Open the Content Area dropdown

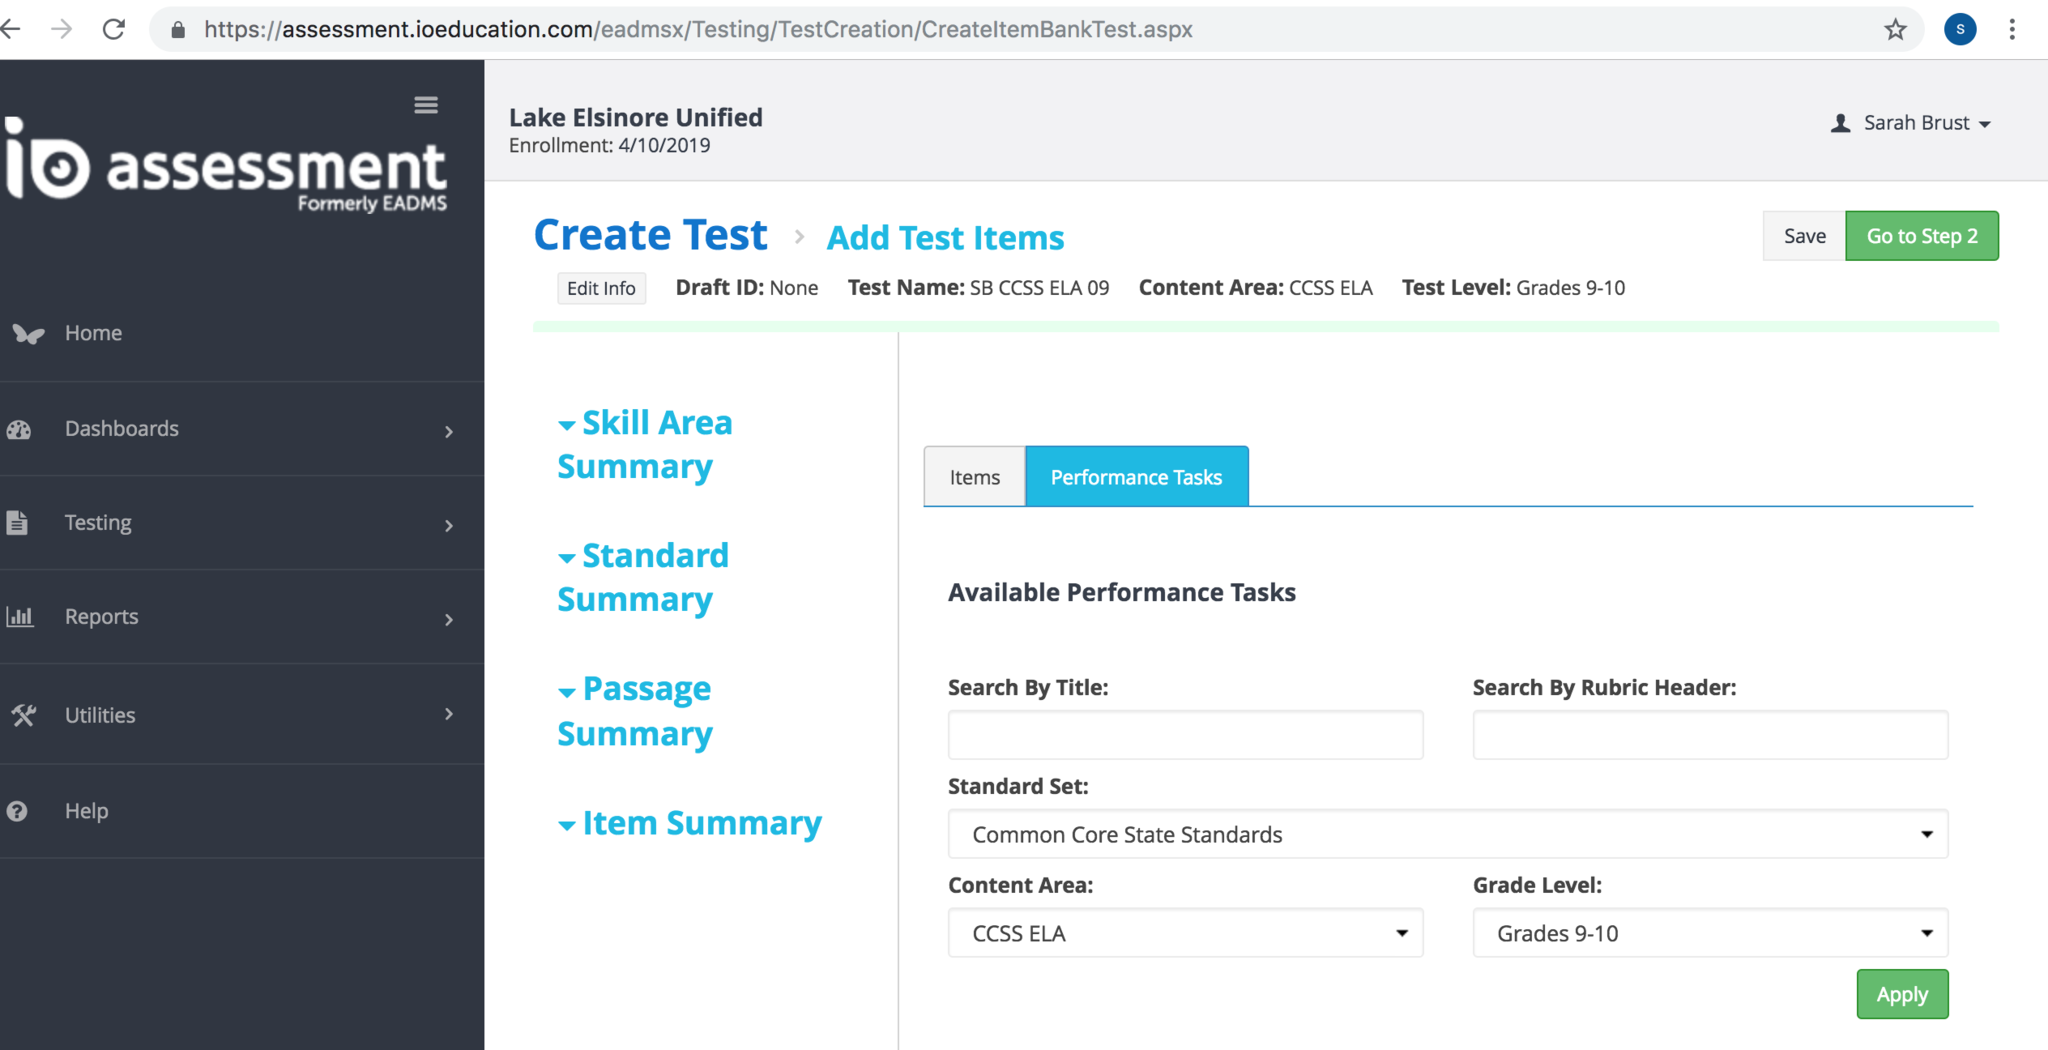1185,933
